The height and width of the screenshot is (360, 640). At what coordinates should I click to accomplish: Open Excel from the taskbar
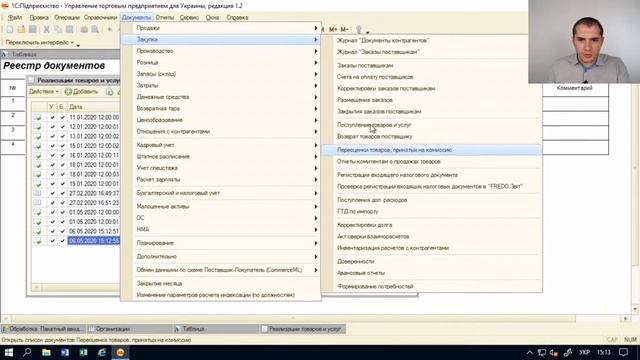coord(83,352)
